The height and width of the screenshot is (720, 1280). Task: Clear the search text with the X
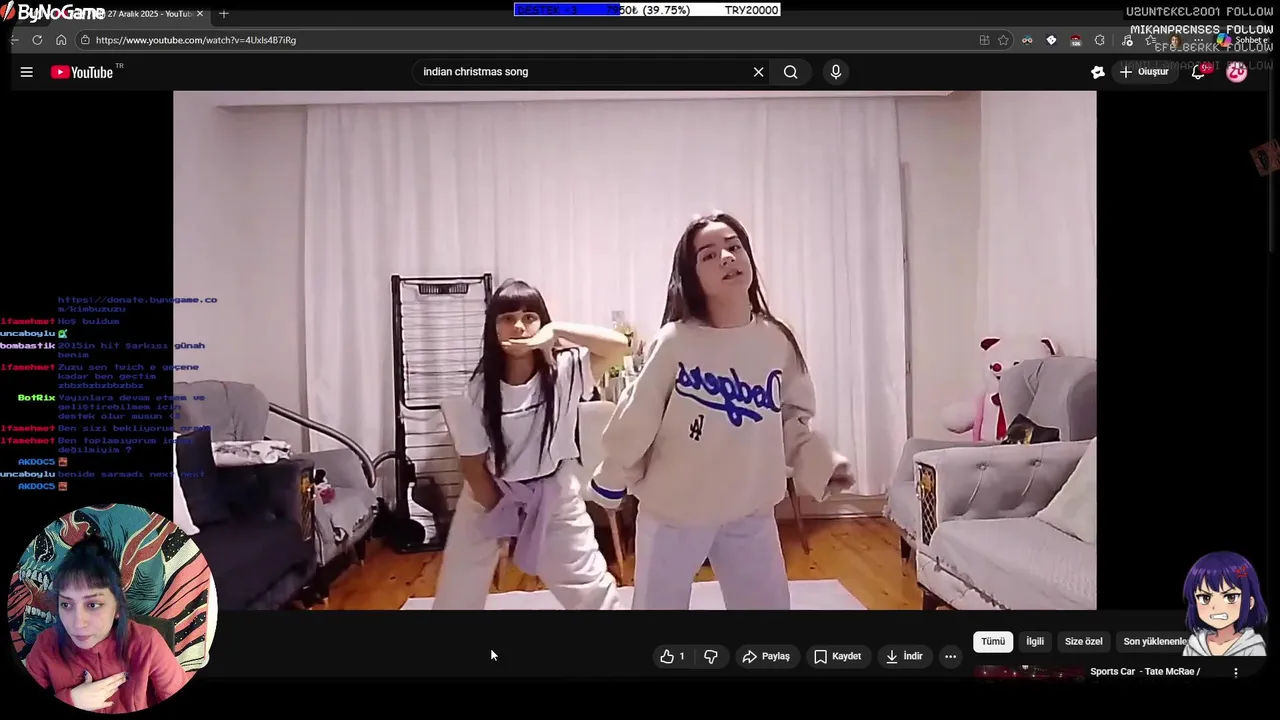(758, 72)
